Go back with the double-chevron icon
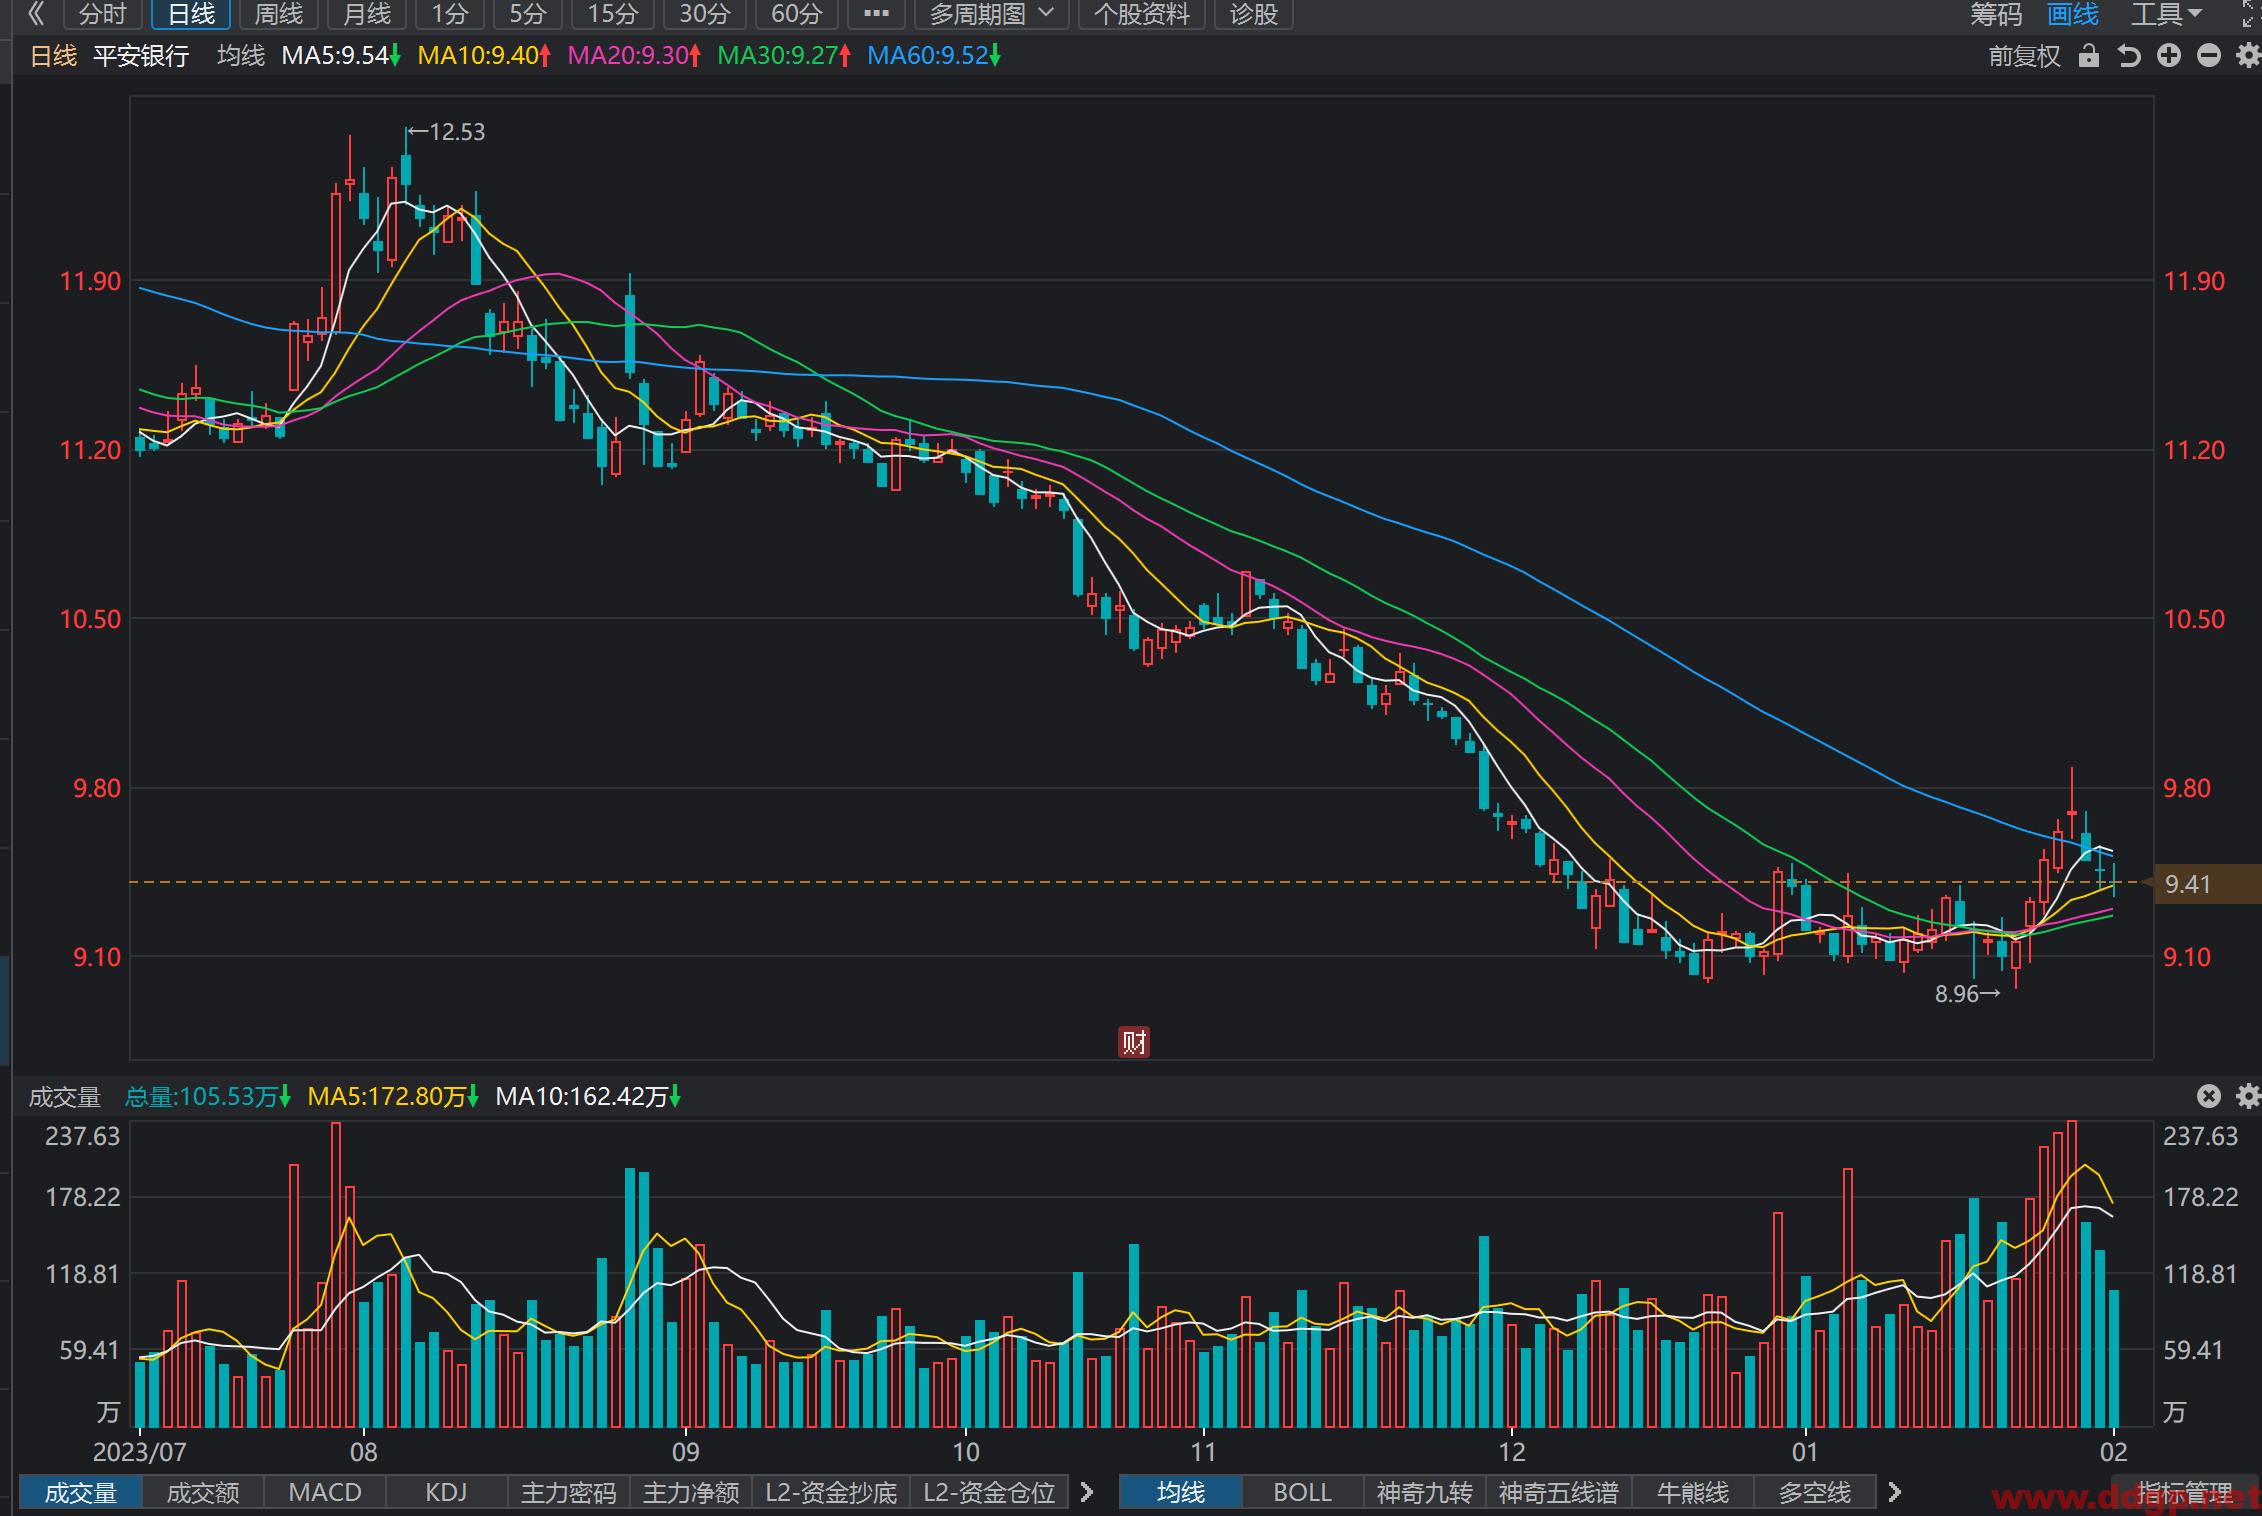The height and width of the screenshot is (1516, 2262). point(36,14)
